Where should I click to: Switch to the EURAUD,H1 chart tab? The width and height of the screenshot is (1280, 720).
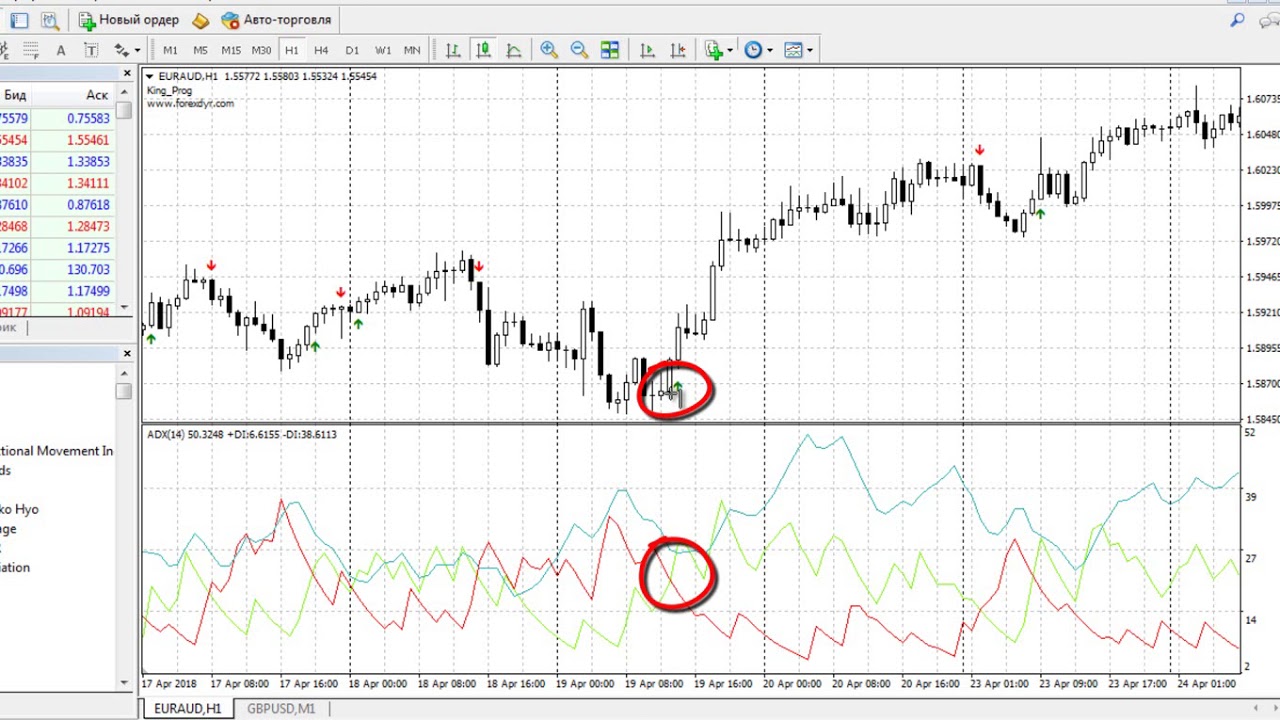(187, 708)
